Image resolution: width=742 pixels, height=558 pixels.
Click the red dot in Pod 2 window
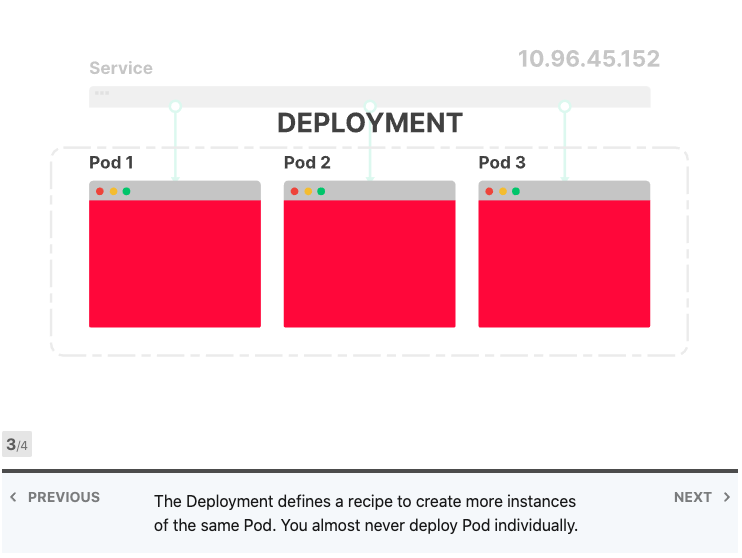point(295,191)
